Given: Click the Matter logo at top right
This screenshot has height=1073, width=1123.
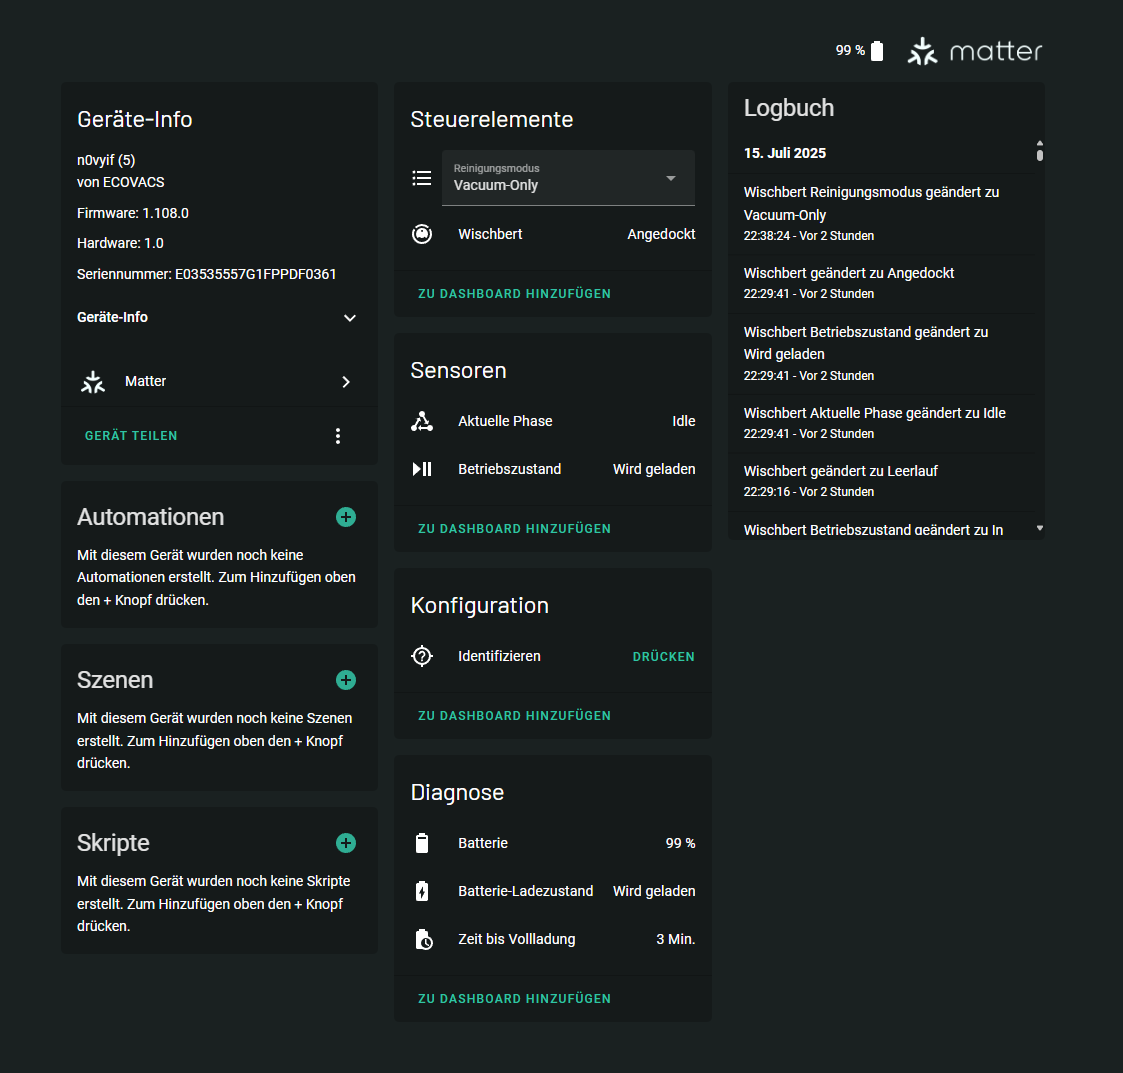Looking at the screenshot, I should pyautogui.click(x=975, y=51).
